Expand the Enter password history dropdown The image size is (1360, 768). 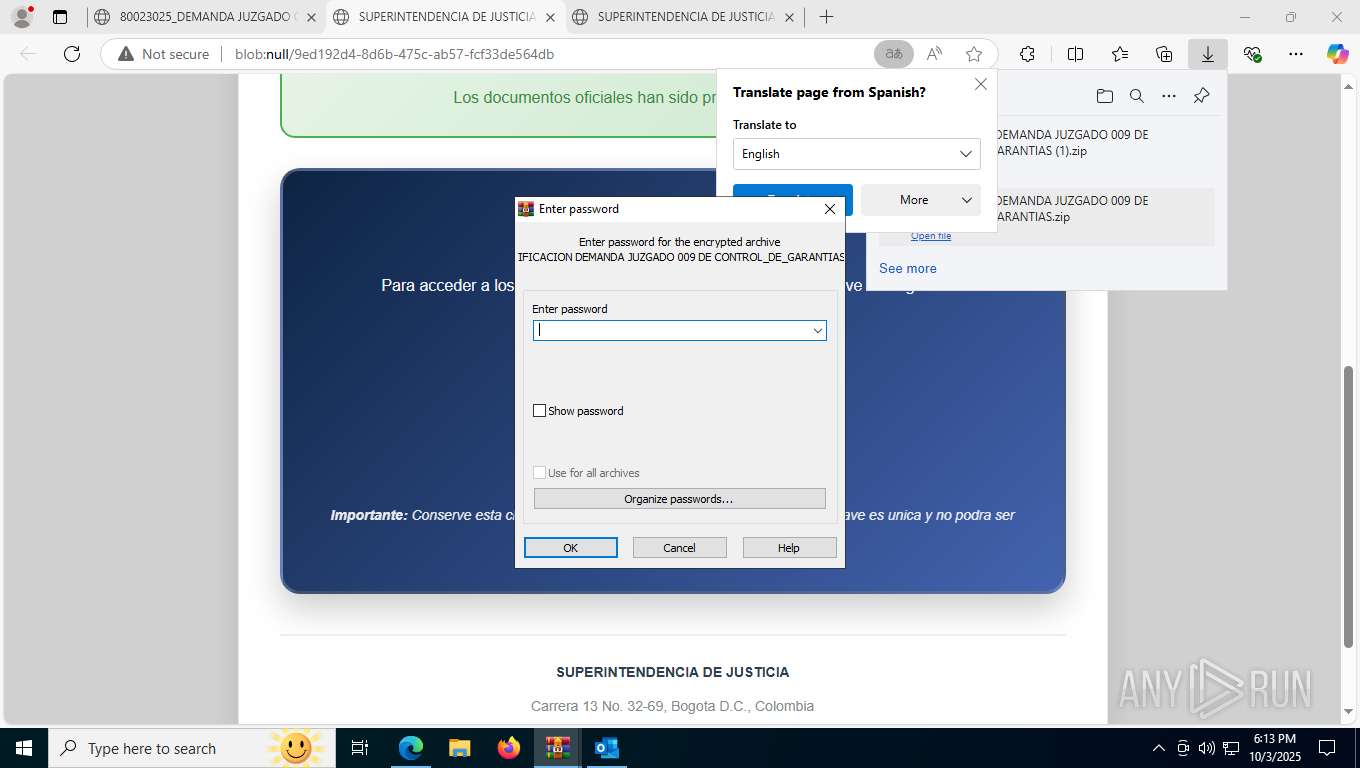tap(817, 330)
